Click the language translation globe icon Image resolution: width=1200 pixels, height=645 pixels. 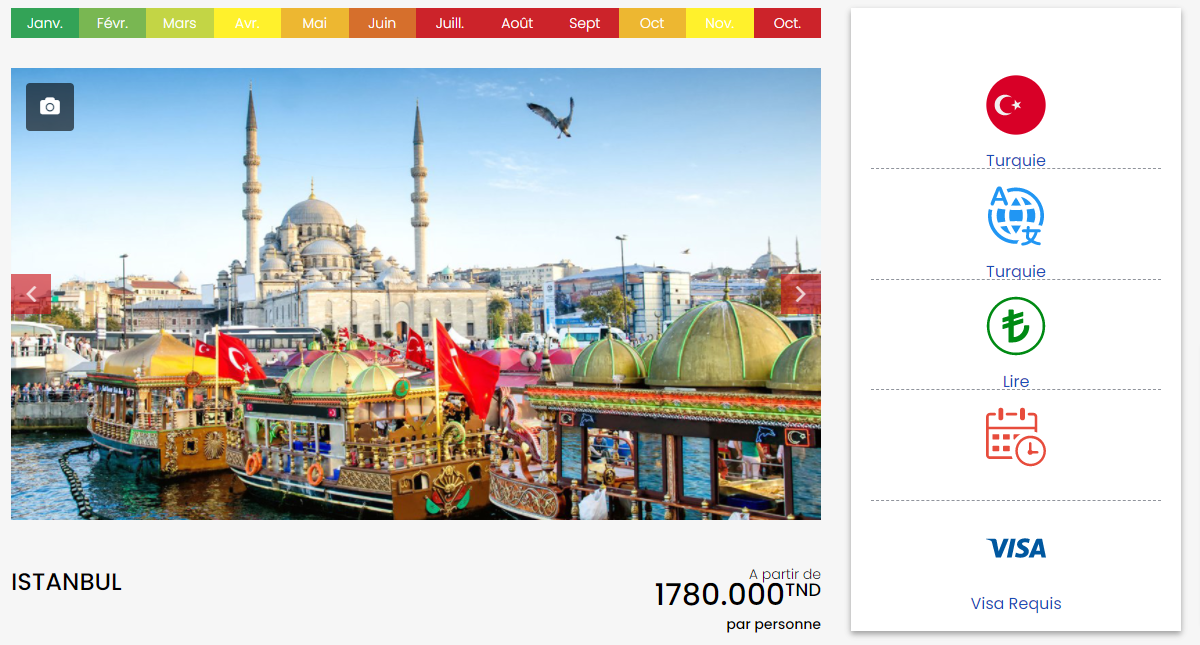(x=1016, y=216)
